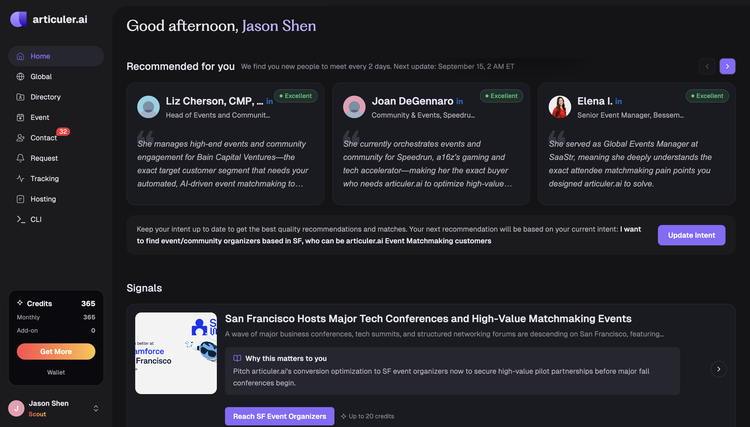Click the Tracking pulse icon
Viewport: 750px width, 427px height.
click(20, 178)
